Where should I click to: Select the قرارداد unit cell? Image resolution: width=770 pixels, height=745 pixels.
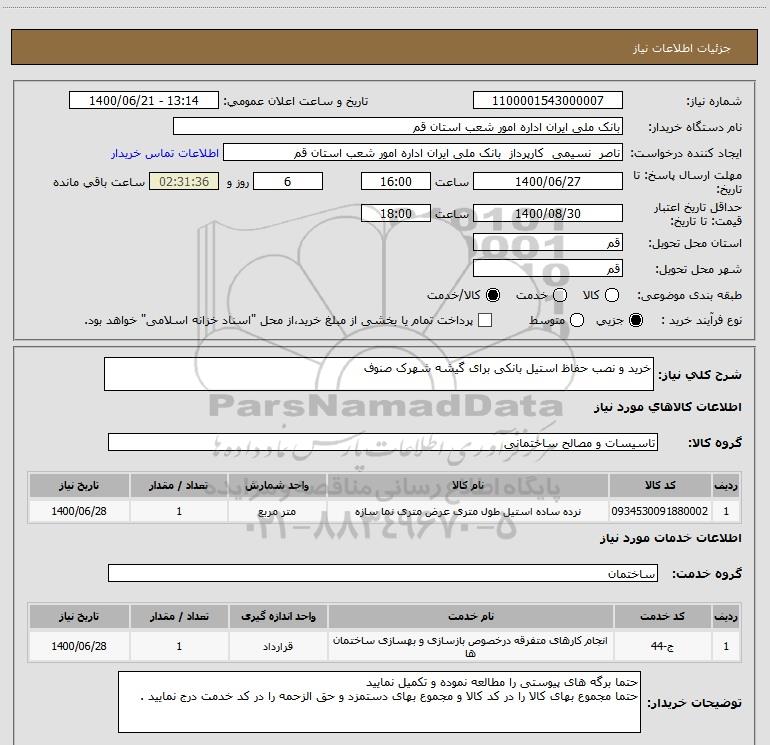click(278, 646)
